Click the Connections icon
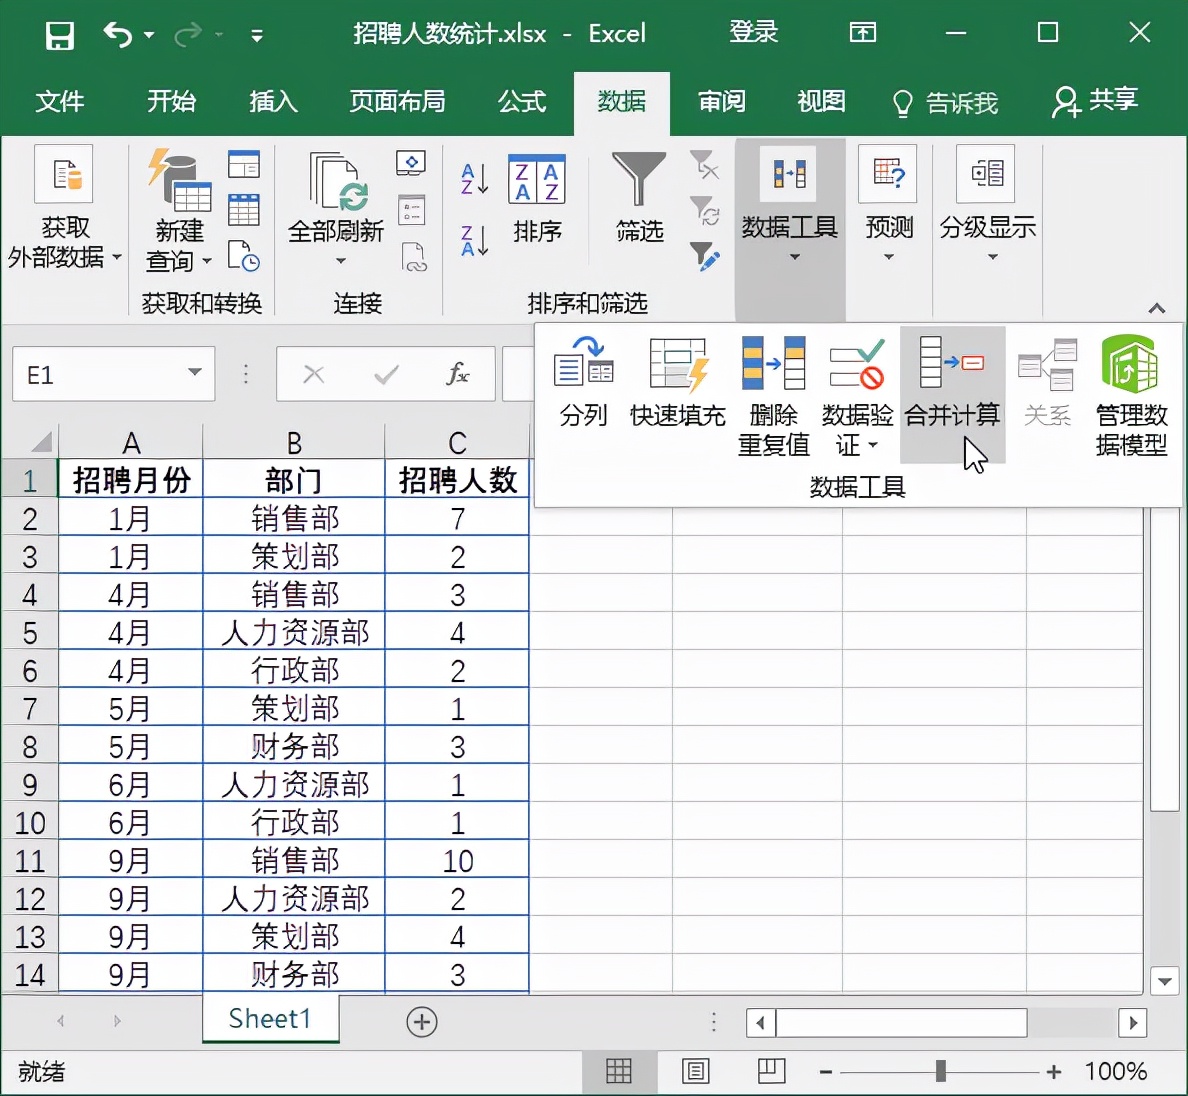 (x=411, y=163)
